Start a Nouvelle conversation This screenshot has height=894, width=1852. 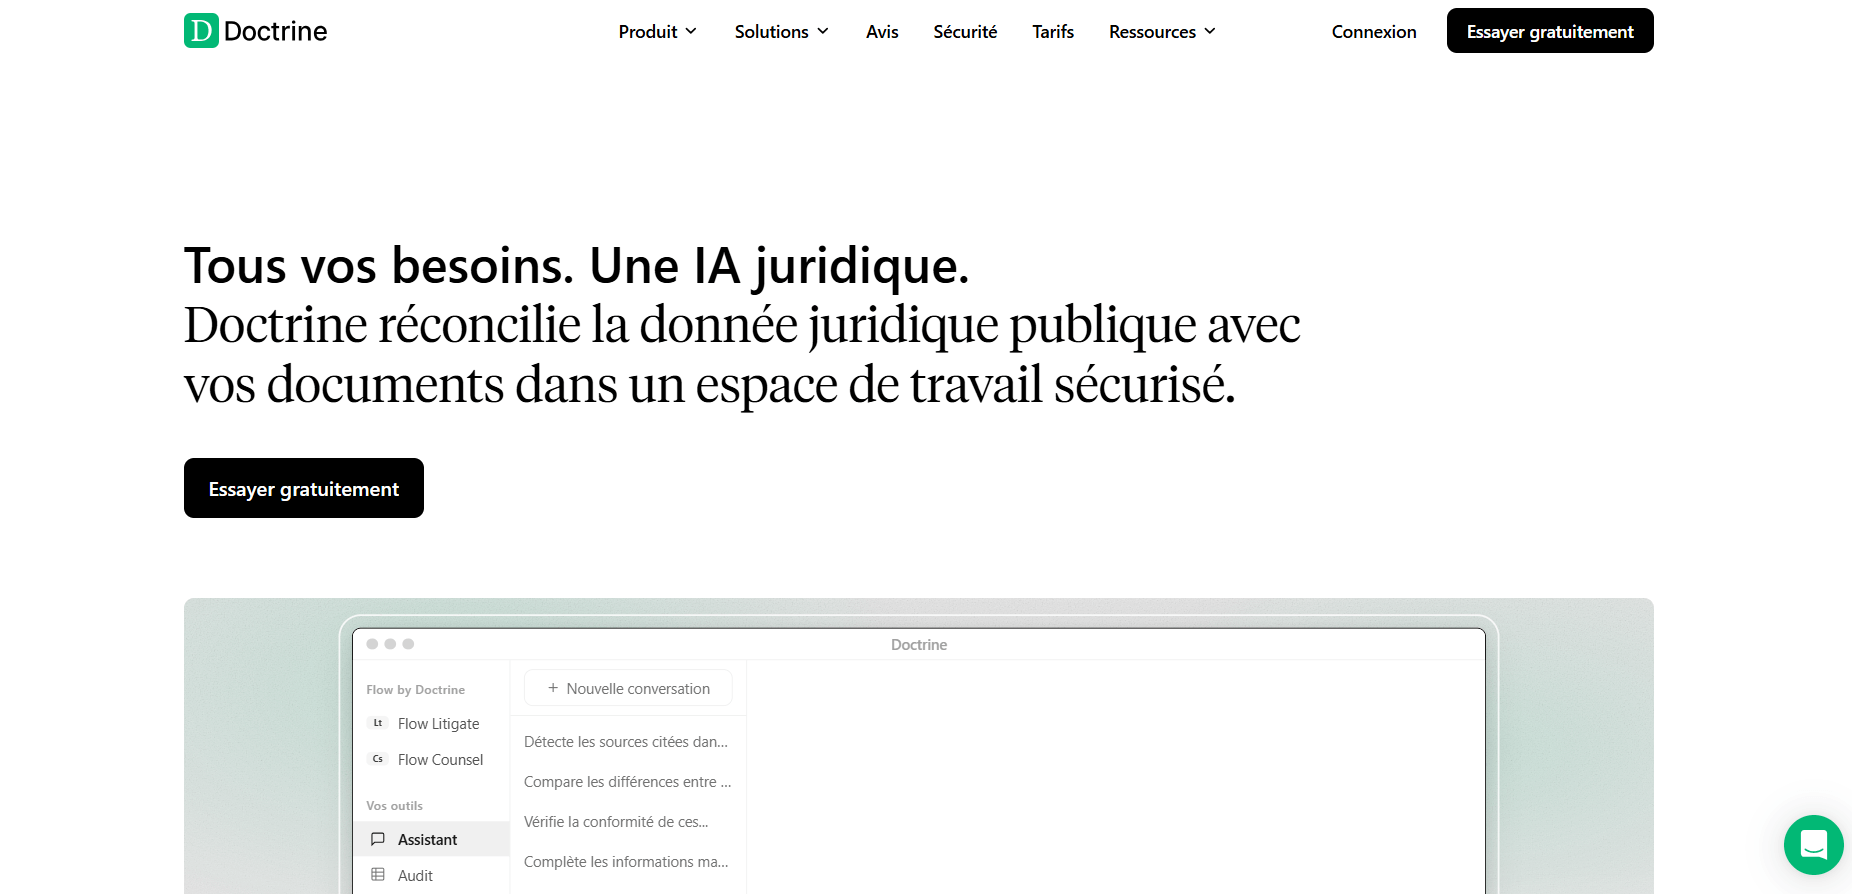point(628,688)
